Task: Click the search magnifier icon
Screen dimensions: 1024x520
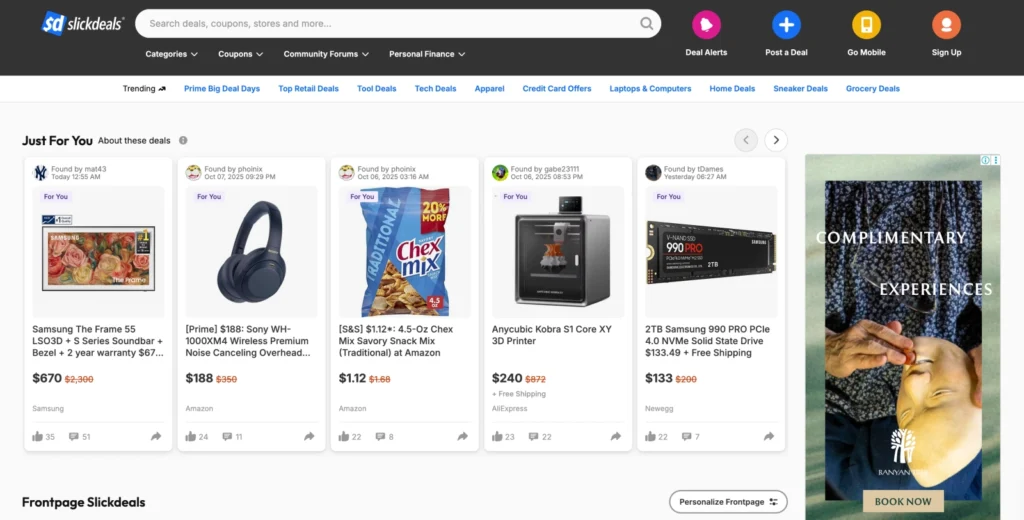Action: [x=647, y=23]
